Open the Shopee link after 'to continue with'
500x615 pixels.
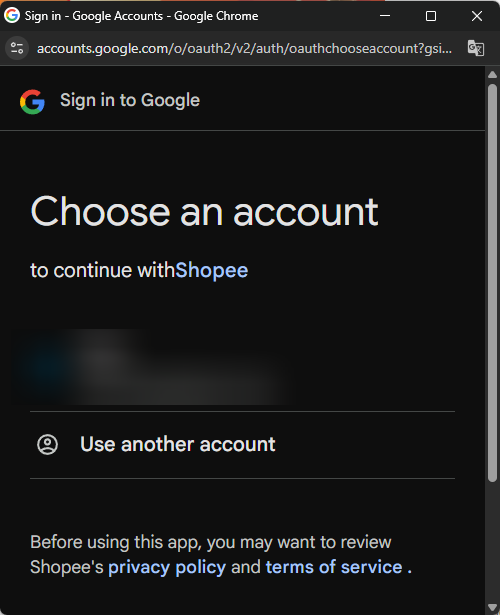tap(211, 270)
